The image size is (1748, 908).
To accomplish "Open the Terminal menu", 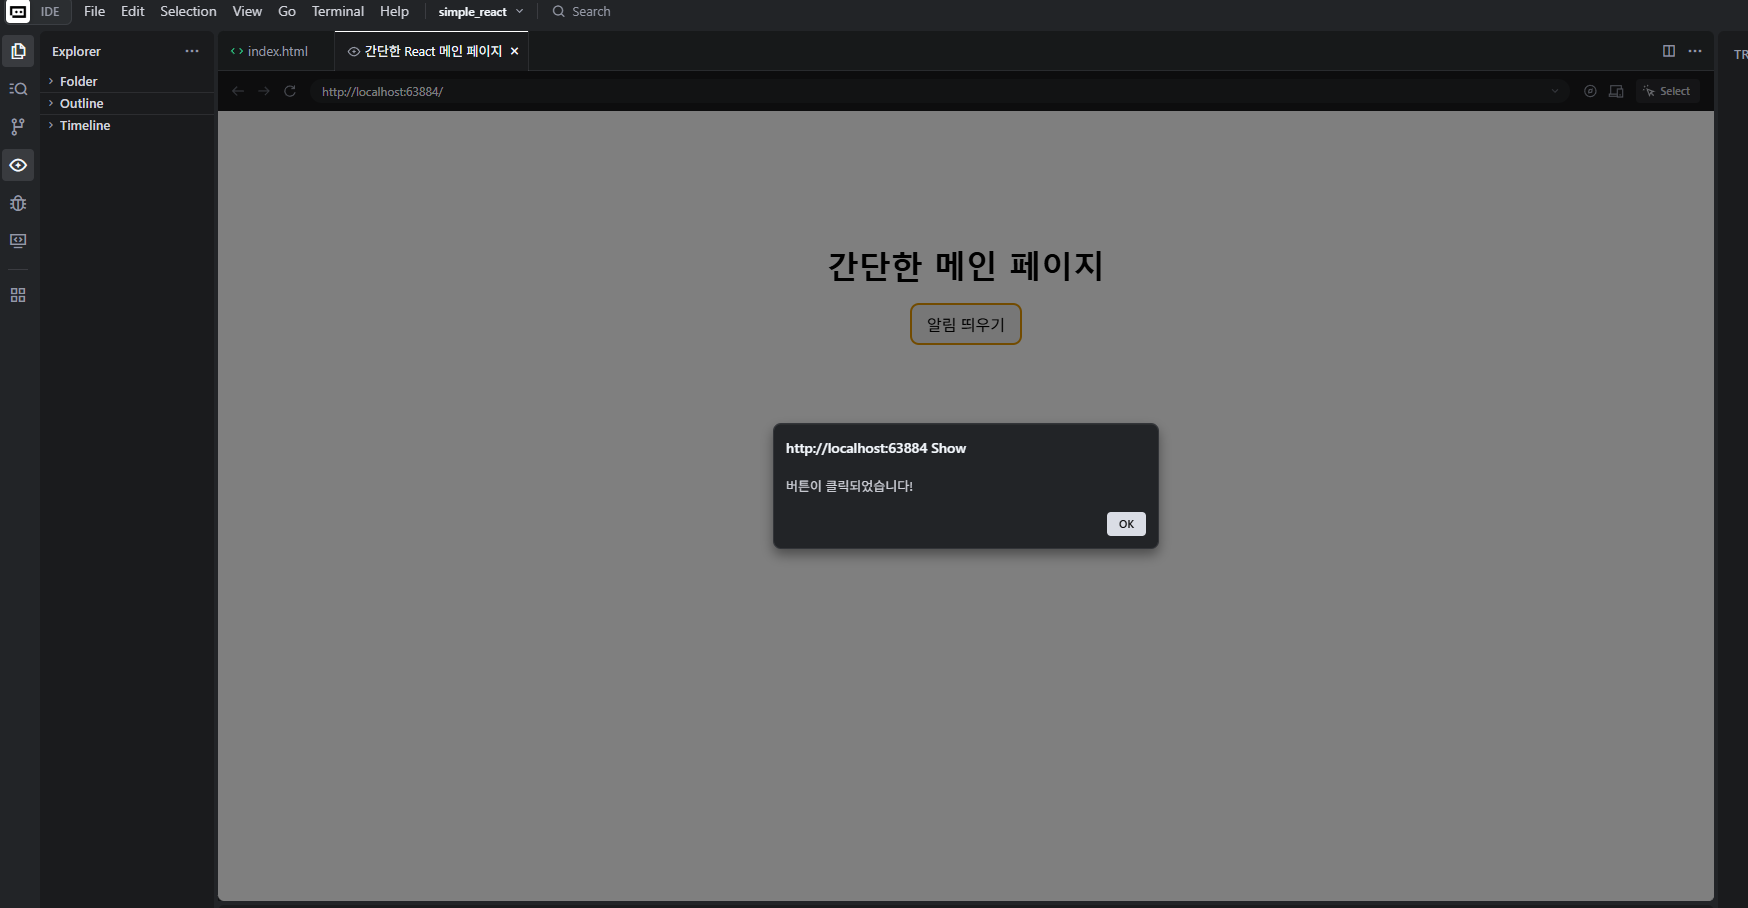I will tap(338, 12).
